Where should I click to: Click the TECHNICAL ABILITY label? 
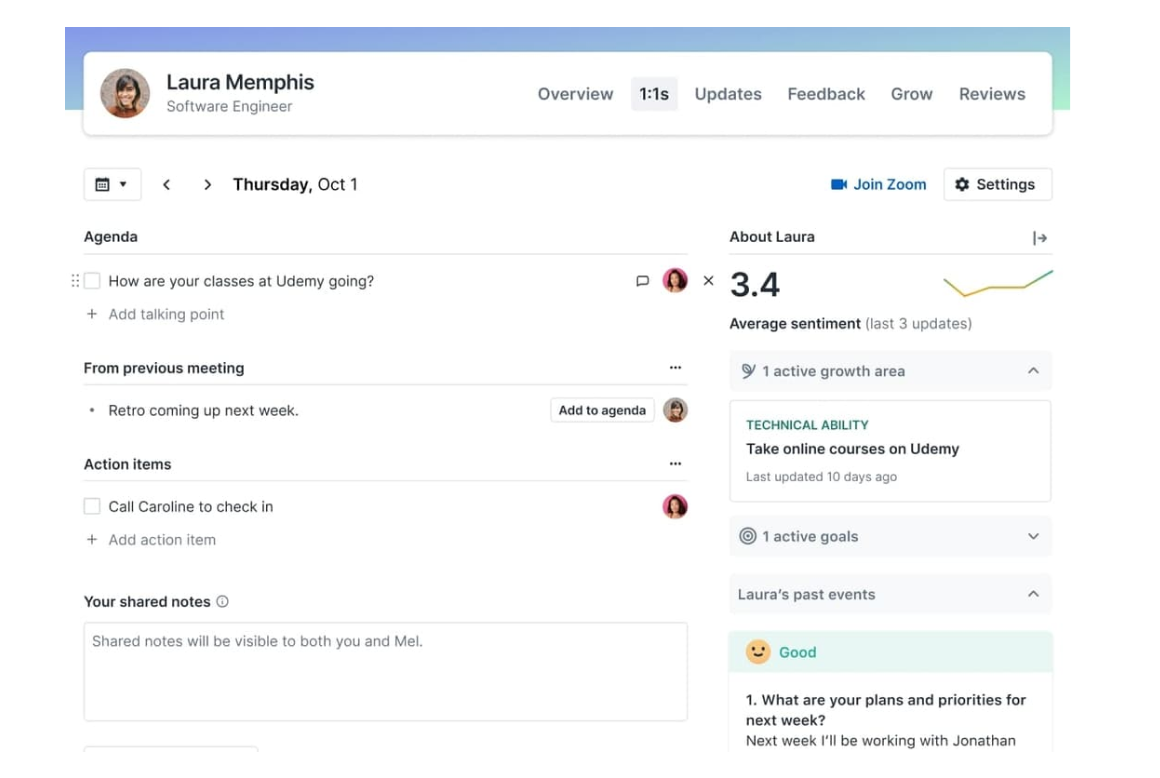click(807, 425)
